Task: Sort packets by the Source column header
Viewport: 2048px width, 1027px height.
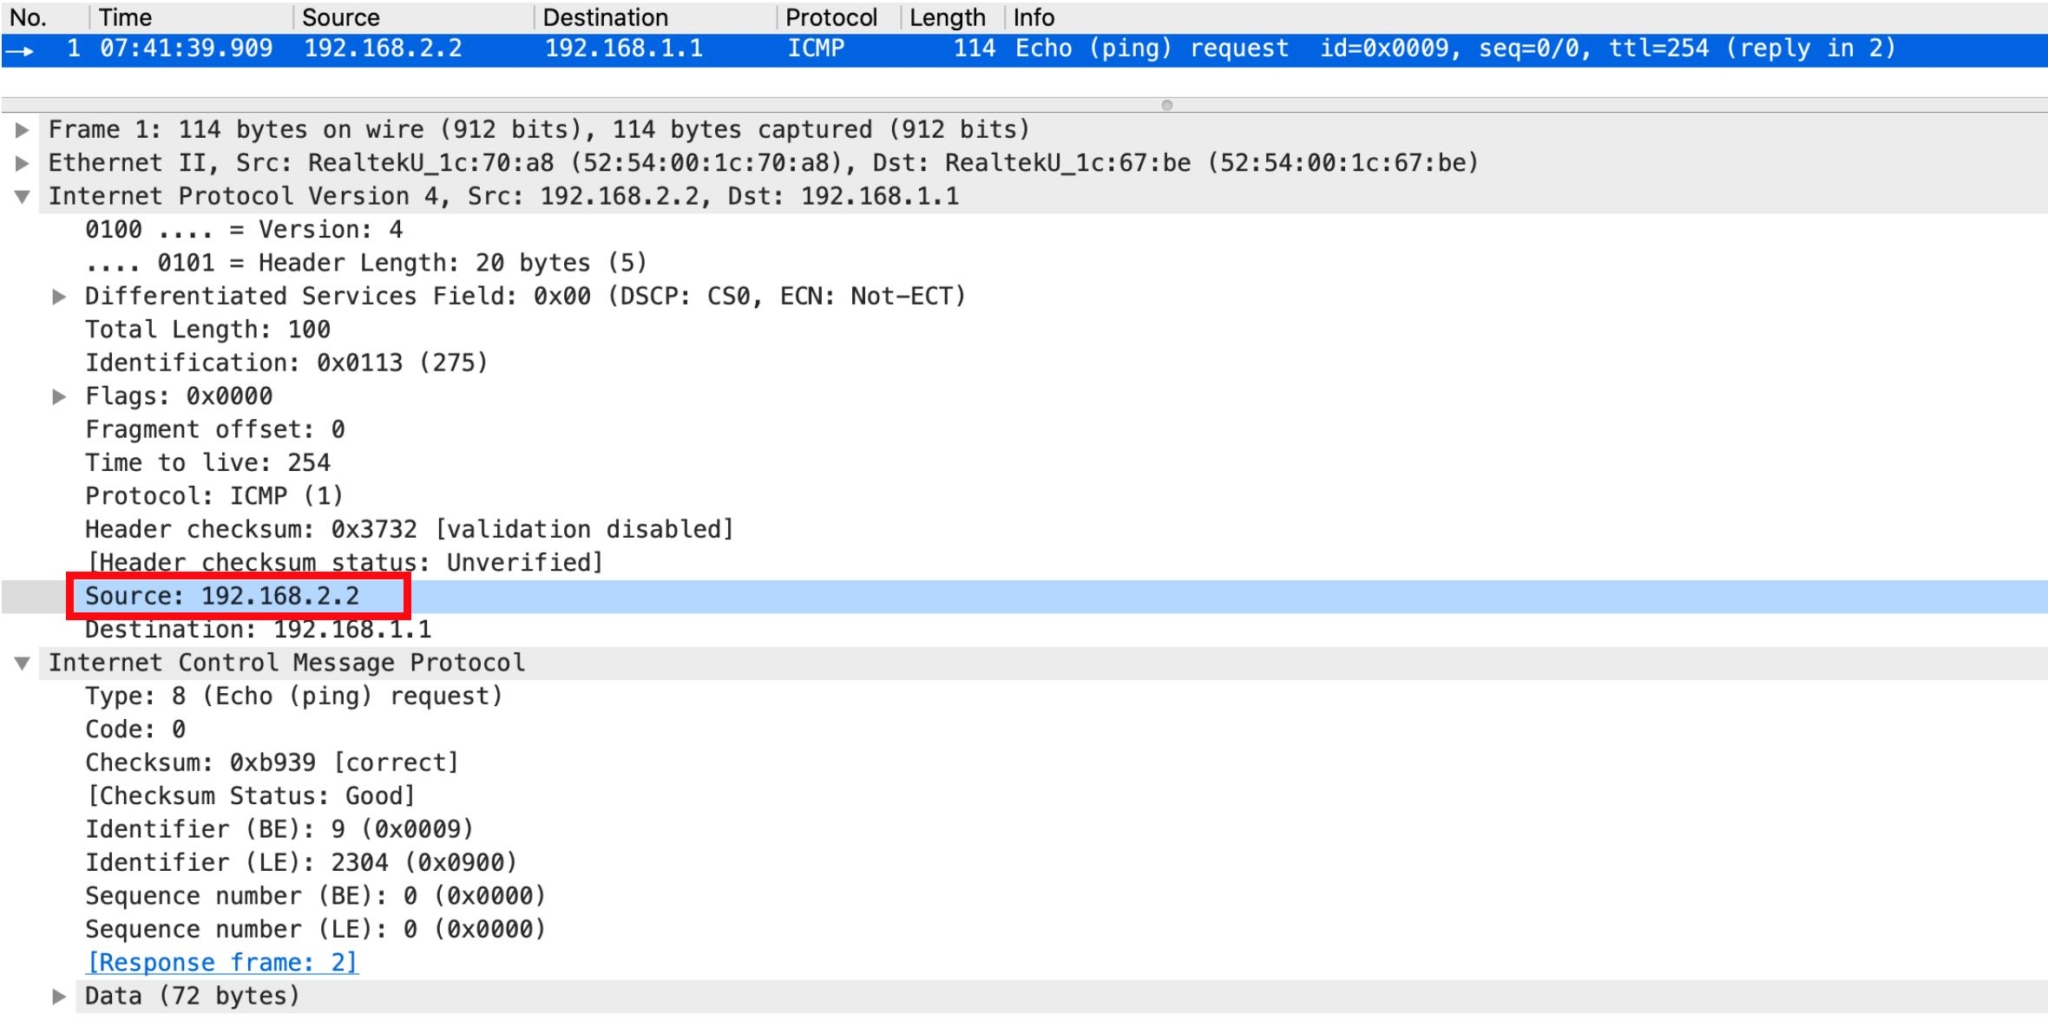Action: [x=341, y=17]
